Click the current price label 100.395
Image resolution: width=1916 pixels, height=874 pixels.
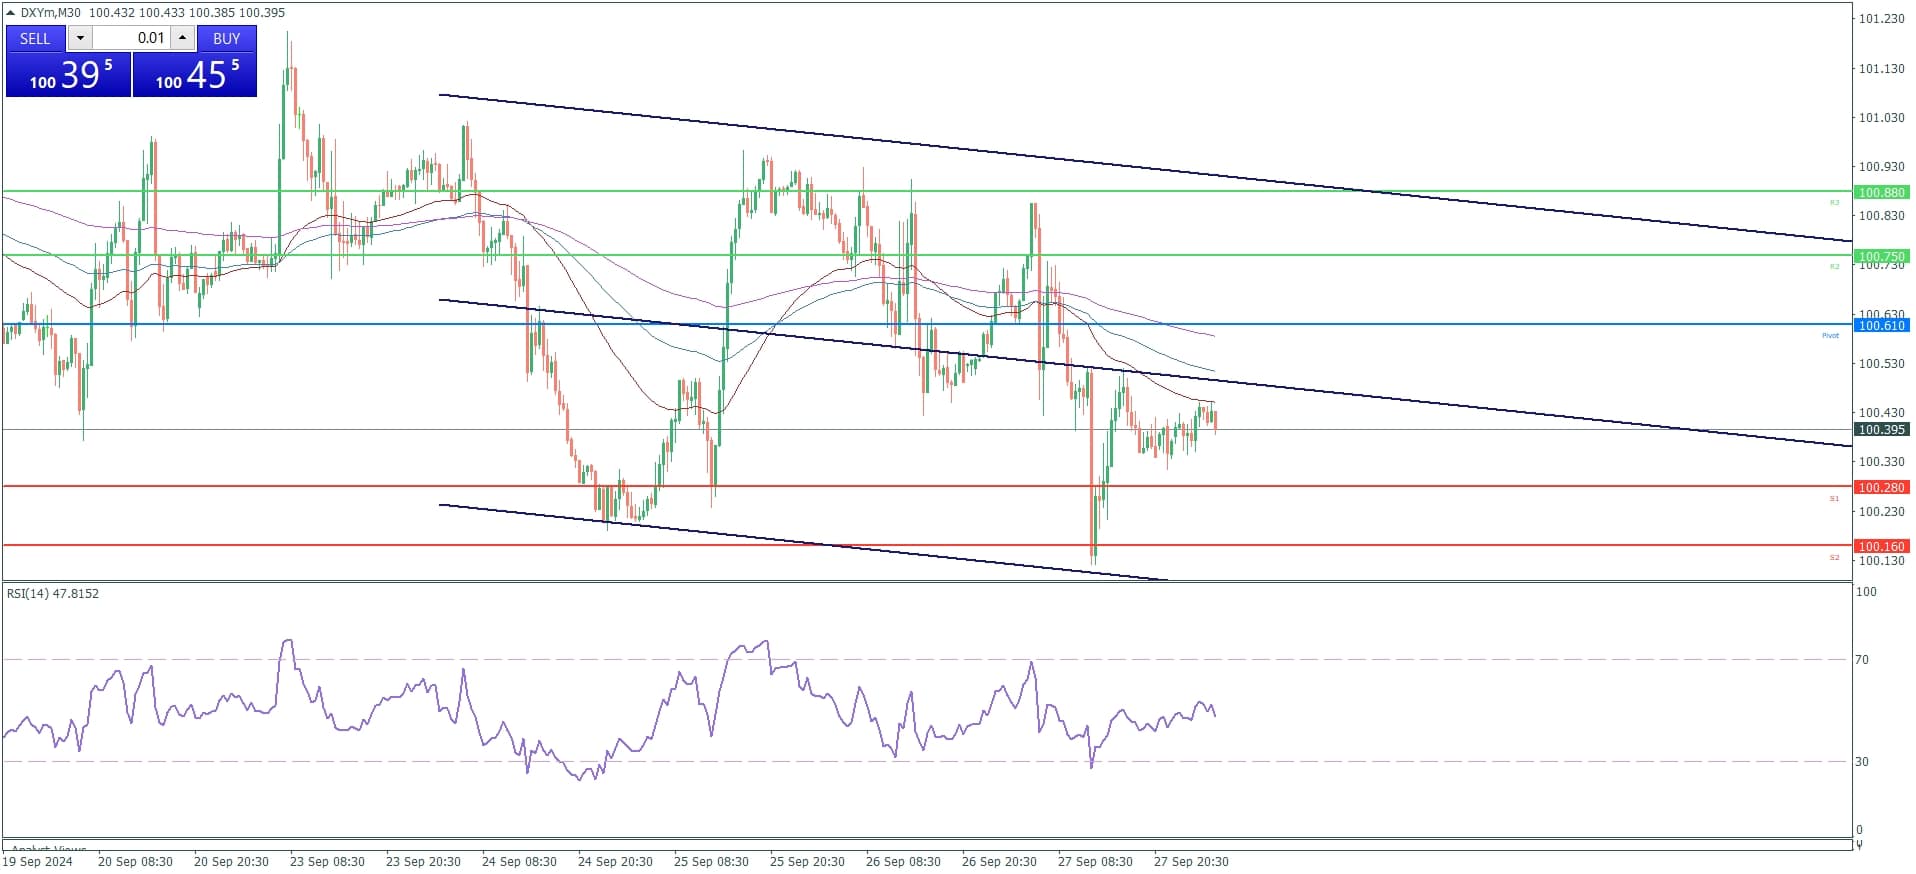1881,429
